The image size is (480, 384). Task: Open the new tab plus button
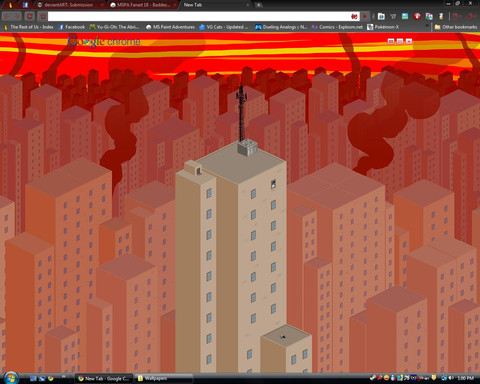tap(259, 5)
